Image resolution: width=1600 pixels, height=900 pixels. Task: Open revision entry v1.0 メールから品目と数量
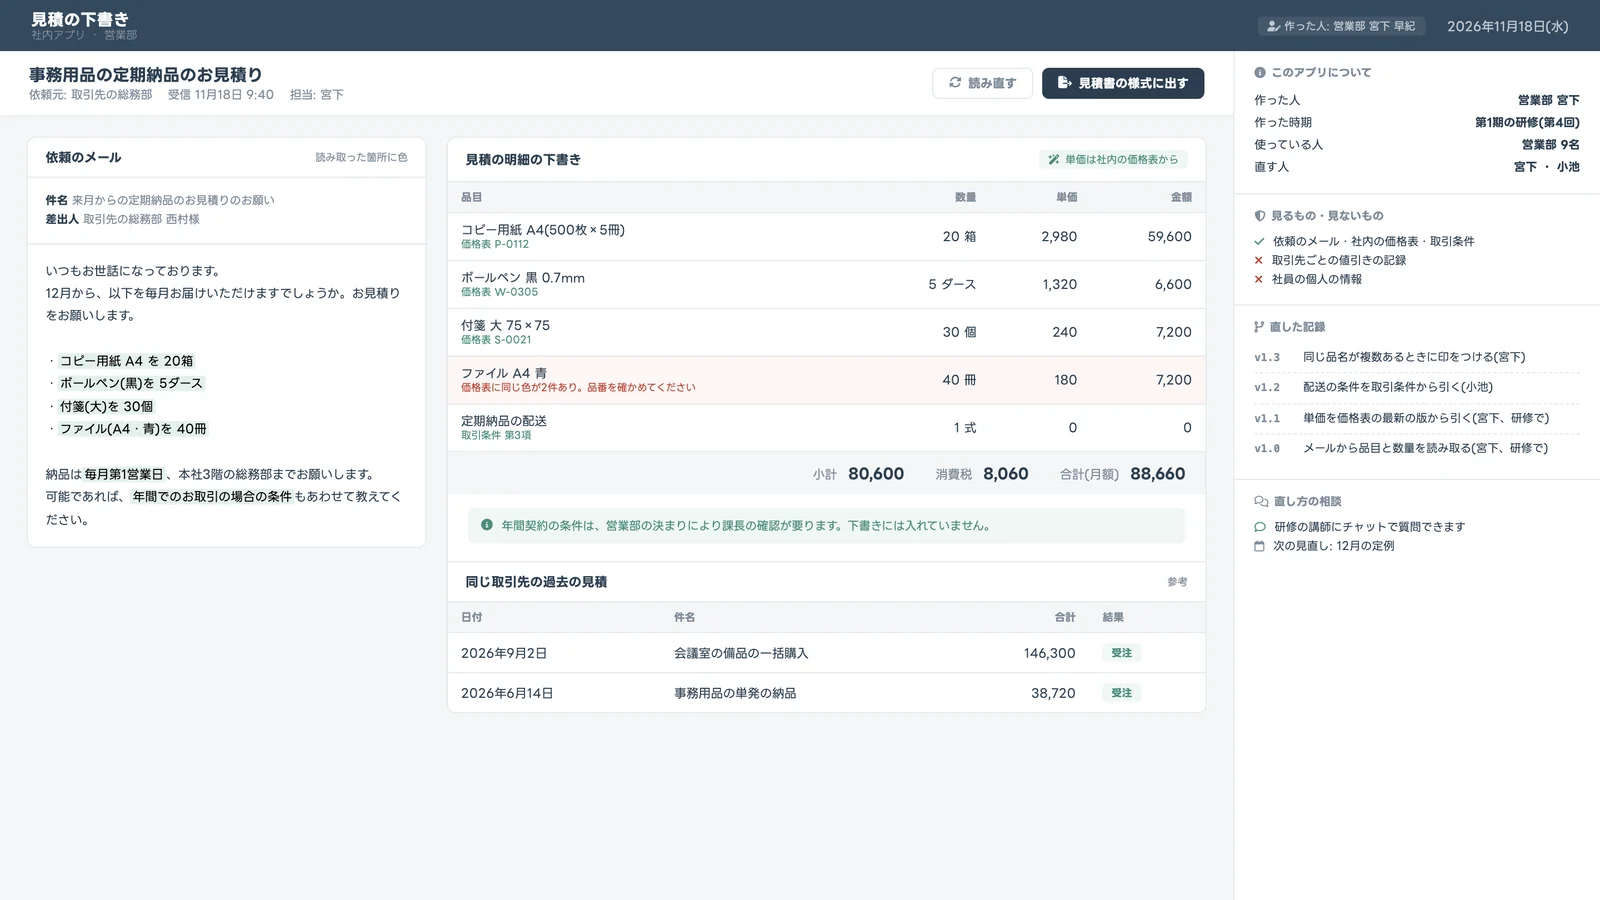pos(1416,448)
